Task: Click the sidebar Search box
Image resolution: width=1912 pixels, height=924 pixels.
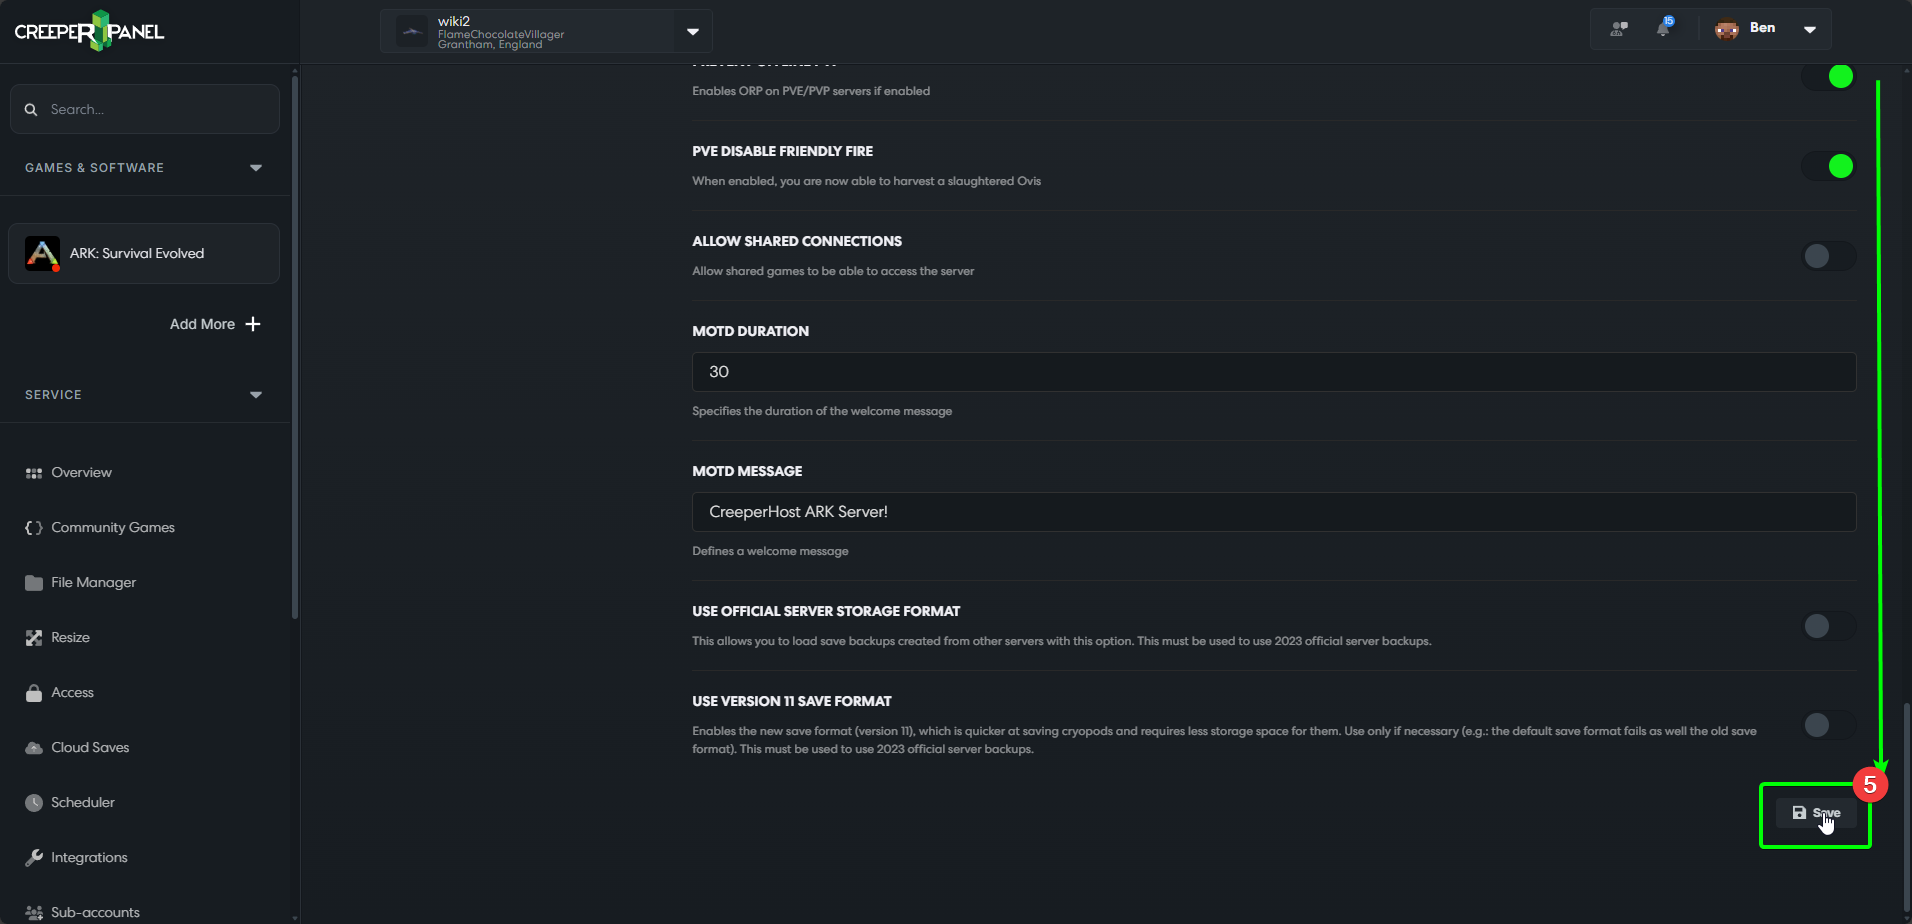Action: point(145,109)
